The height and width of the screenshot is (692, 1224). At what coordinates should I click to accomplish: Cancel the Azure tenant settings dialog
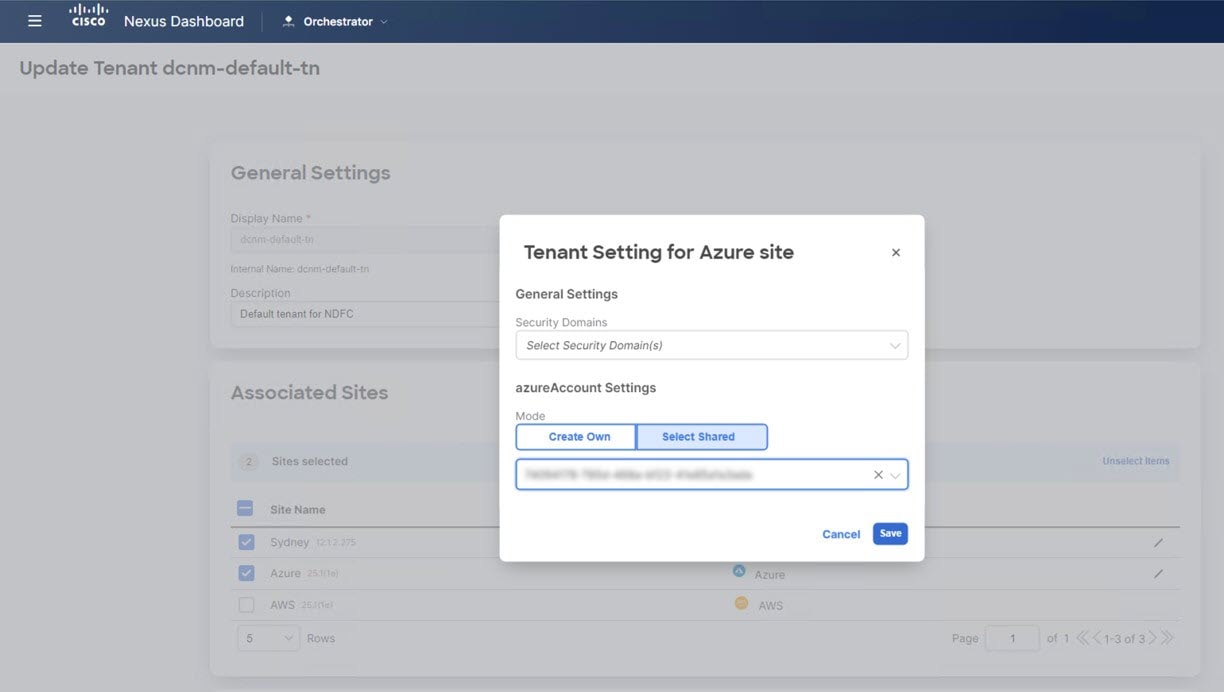841,534
